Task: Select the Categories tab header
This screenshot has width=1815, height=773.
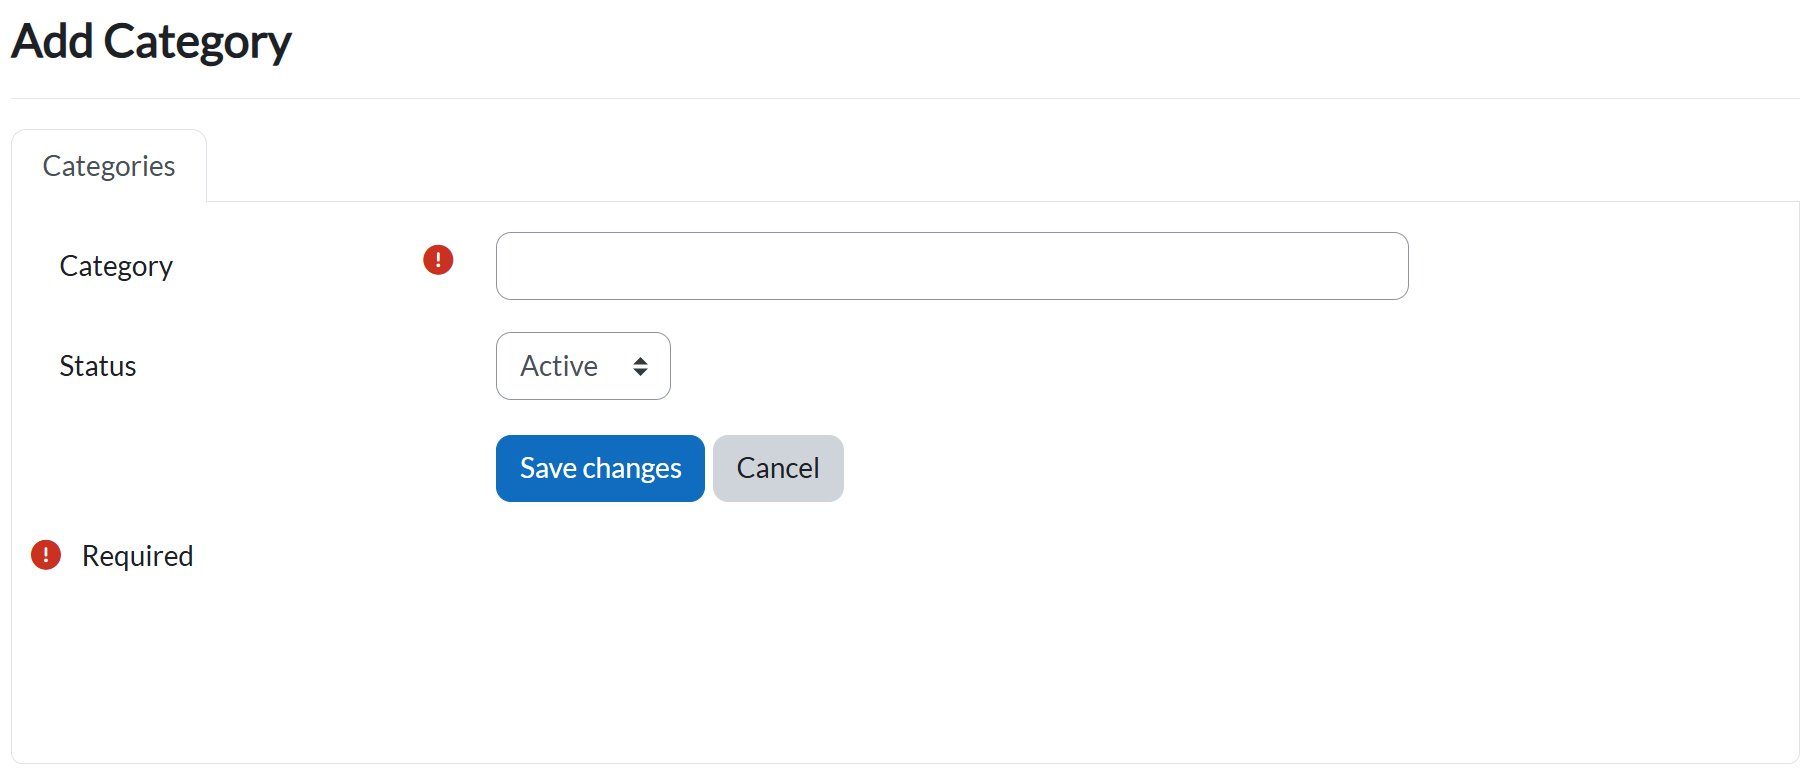Action: (109, 166)
